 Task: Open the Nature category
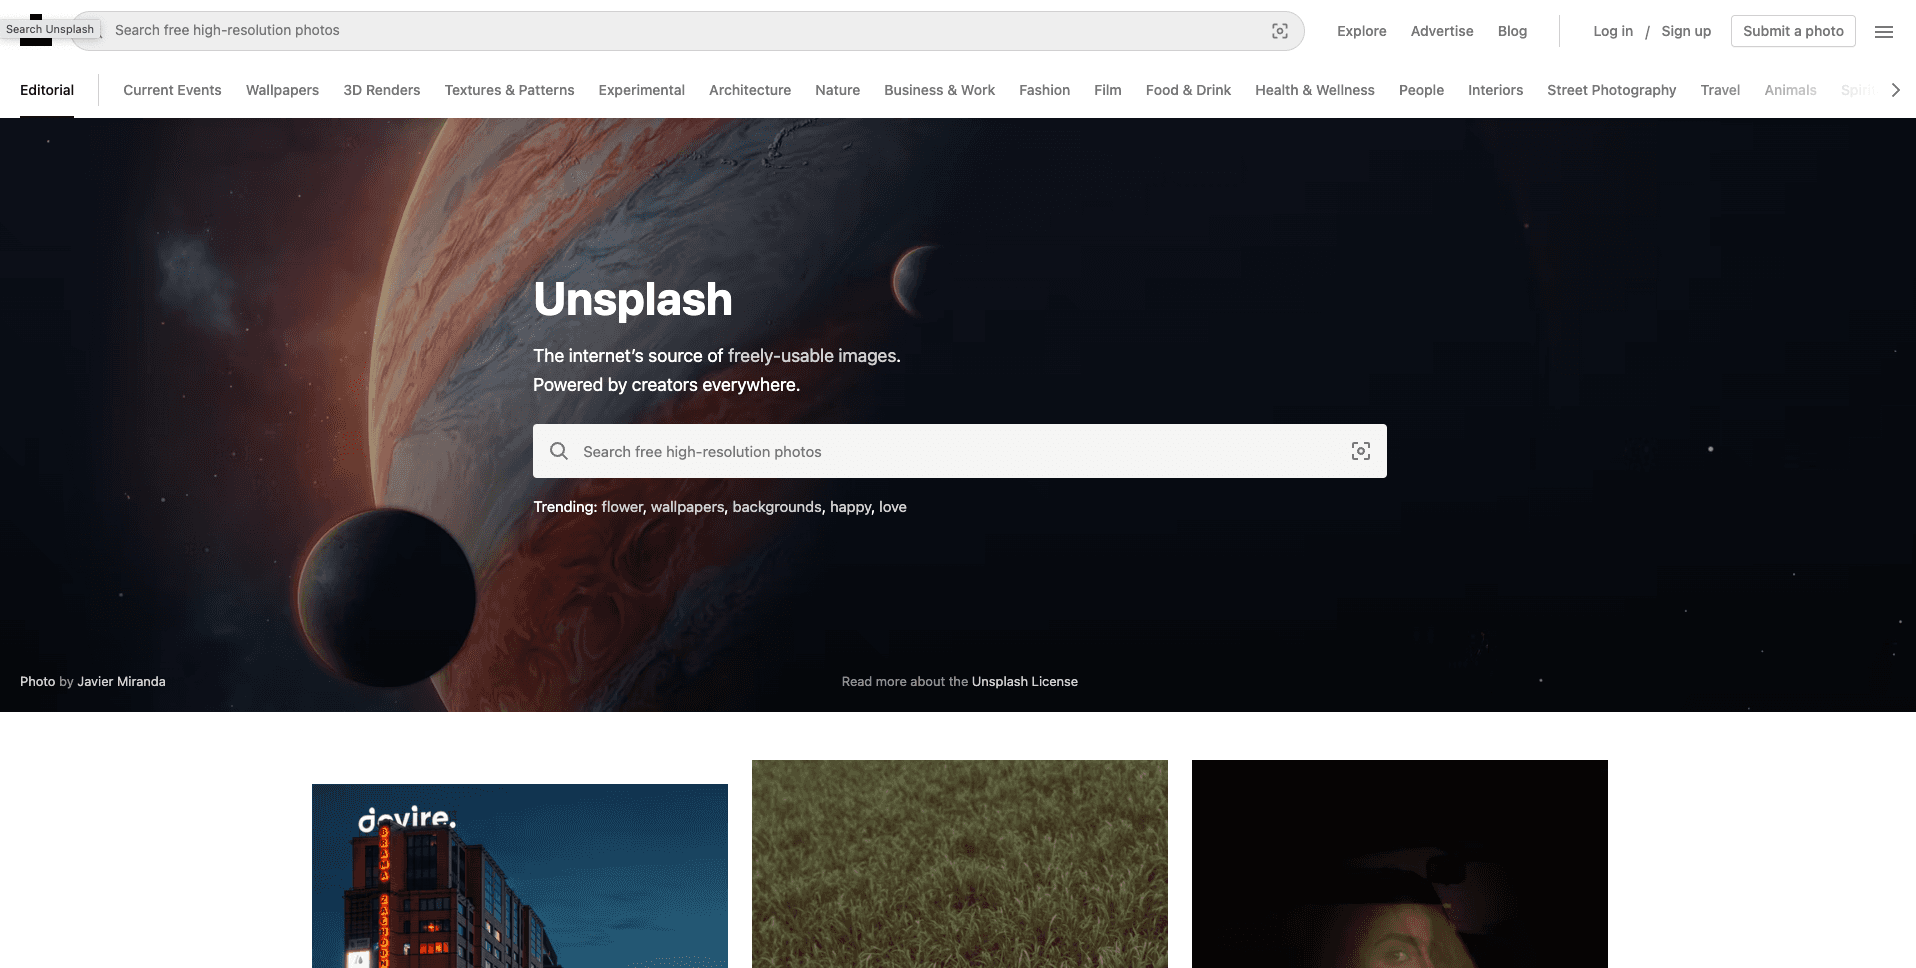click(x=837, y=90)
